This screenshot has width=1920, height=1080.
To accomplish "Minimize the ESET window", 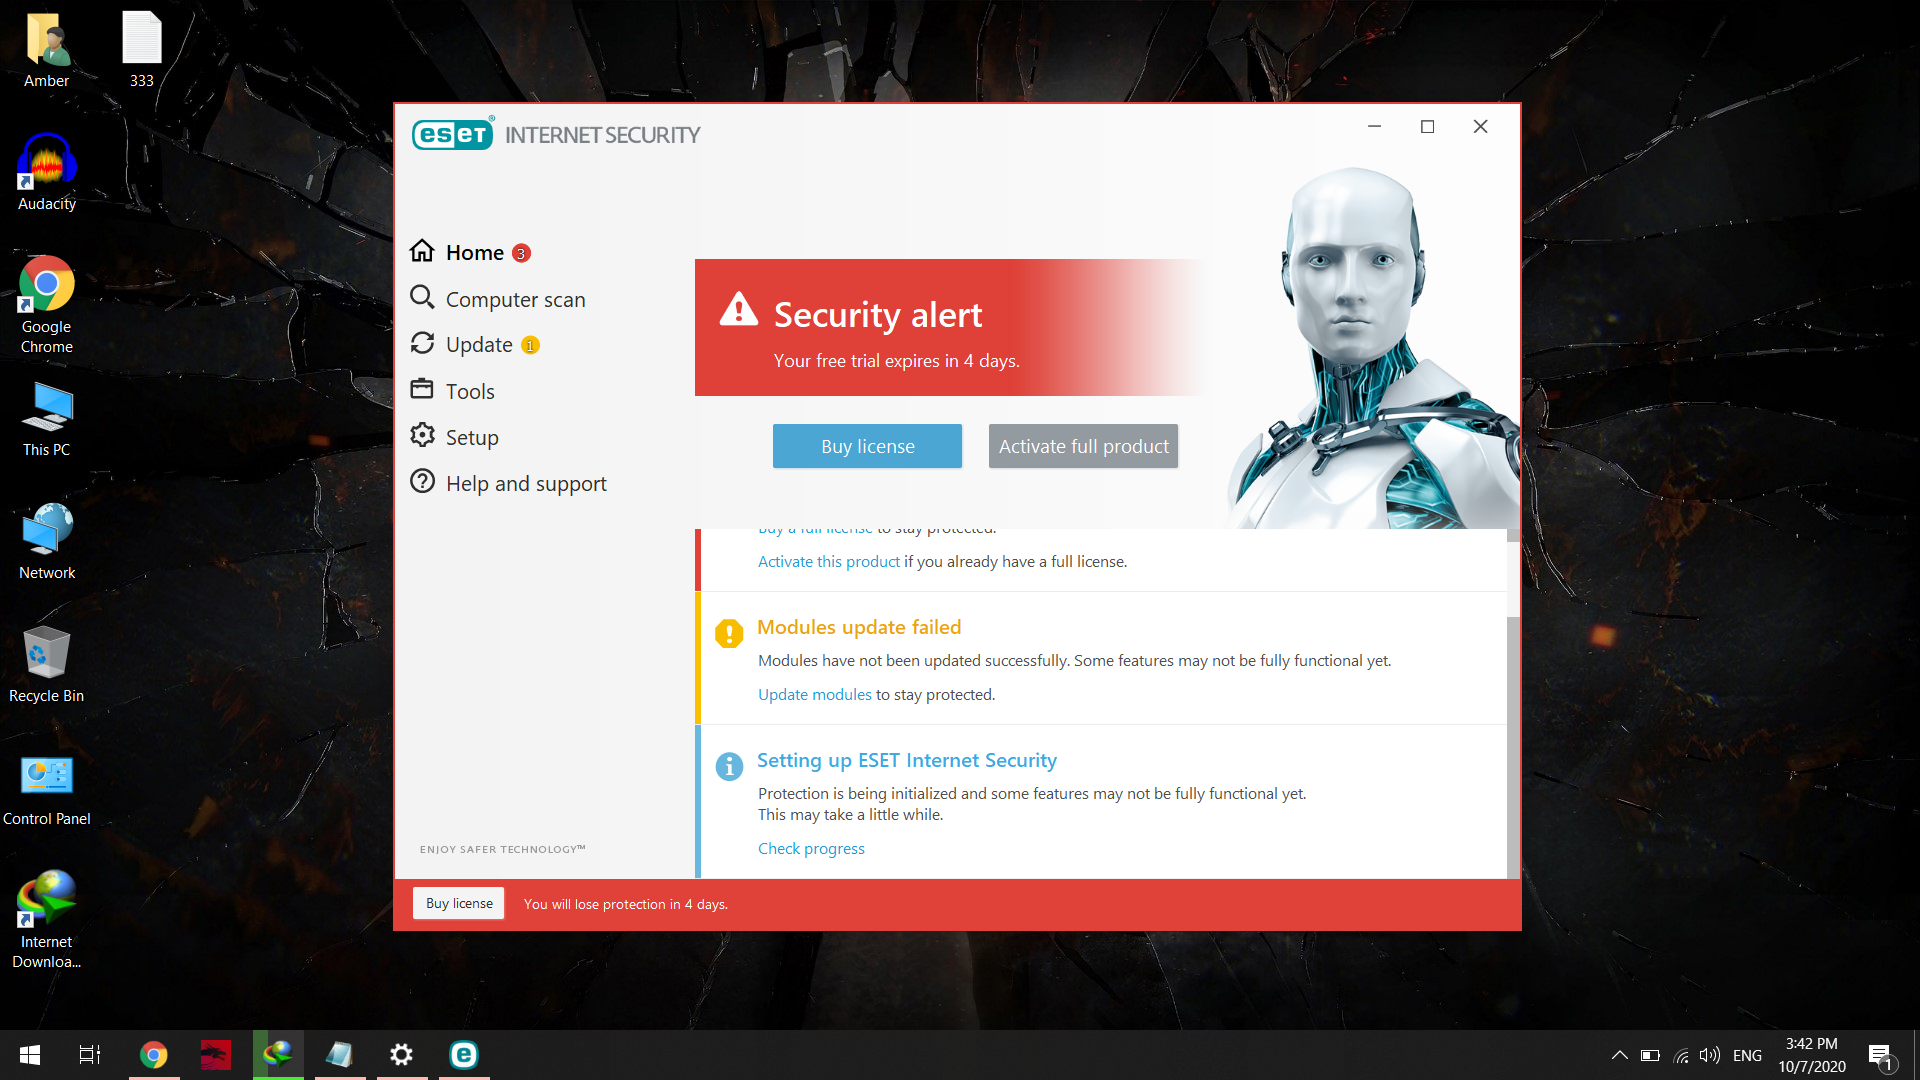I will tap(1374, 127).
